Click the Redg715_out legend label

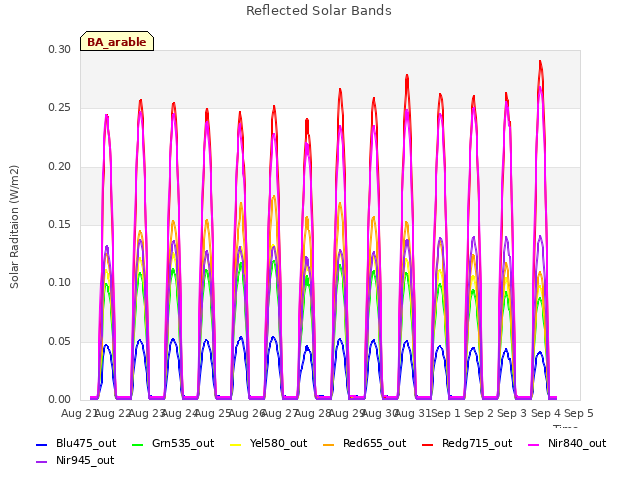tap(477, 443)
